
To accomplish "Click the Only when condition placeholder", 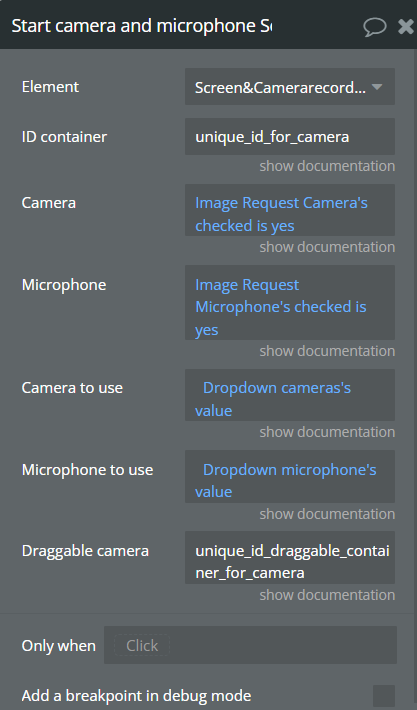I will tap(142, 645).
